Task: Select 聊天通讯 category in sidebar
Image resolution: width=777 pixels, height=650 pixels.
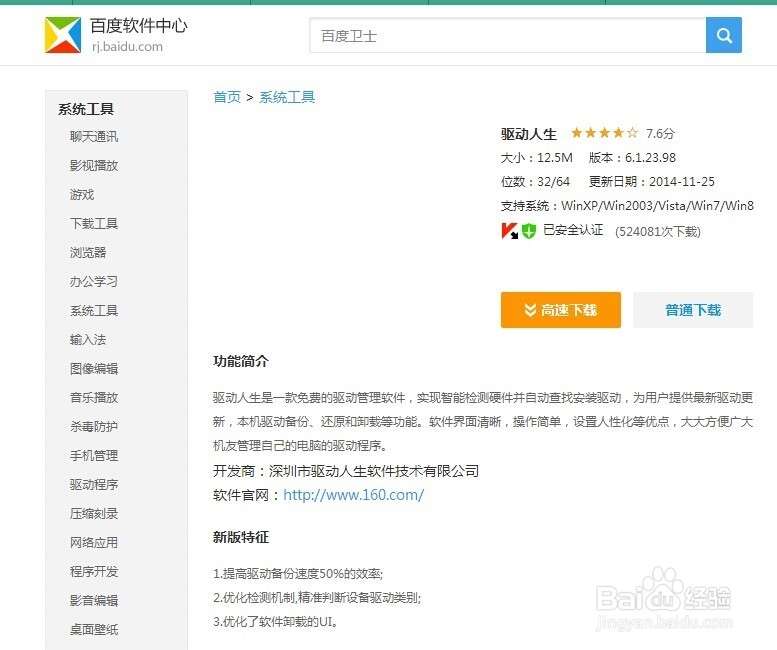Action: pos(94,136)
